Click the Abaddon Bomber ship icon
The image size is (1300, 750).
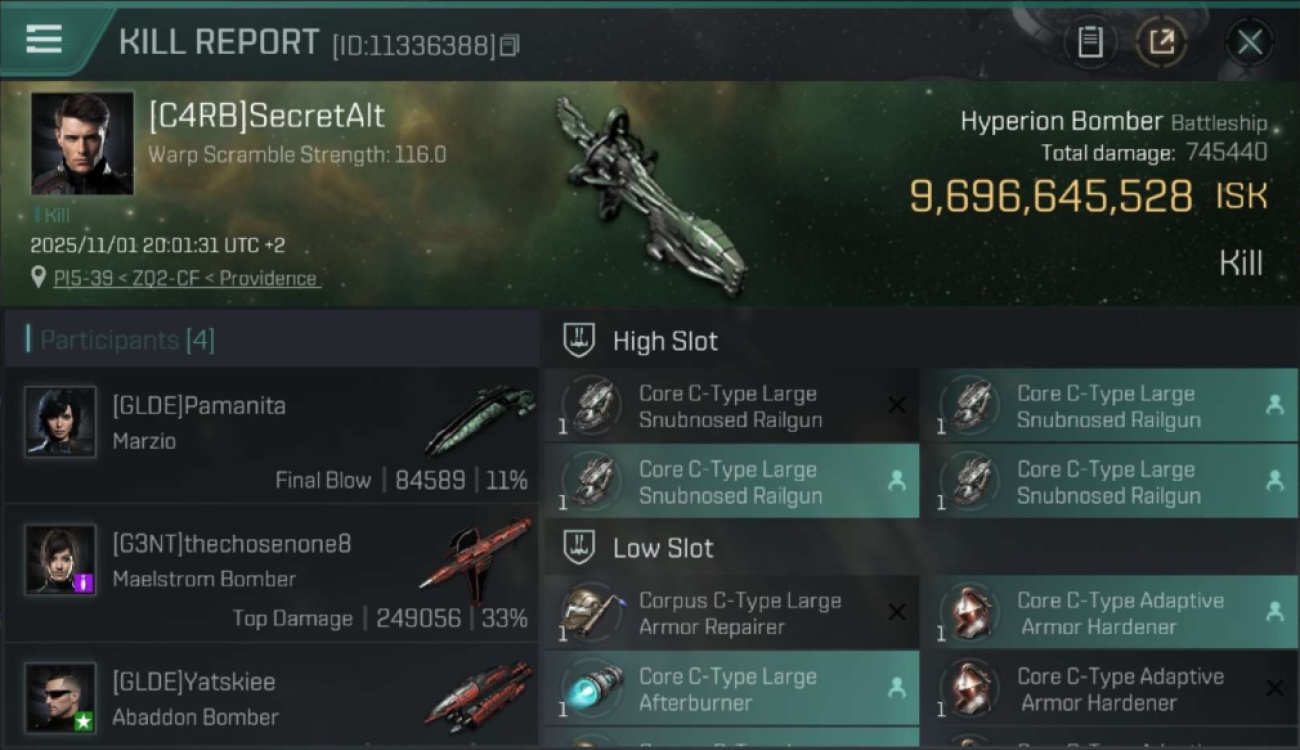click(x=478, y=695)
